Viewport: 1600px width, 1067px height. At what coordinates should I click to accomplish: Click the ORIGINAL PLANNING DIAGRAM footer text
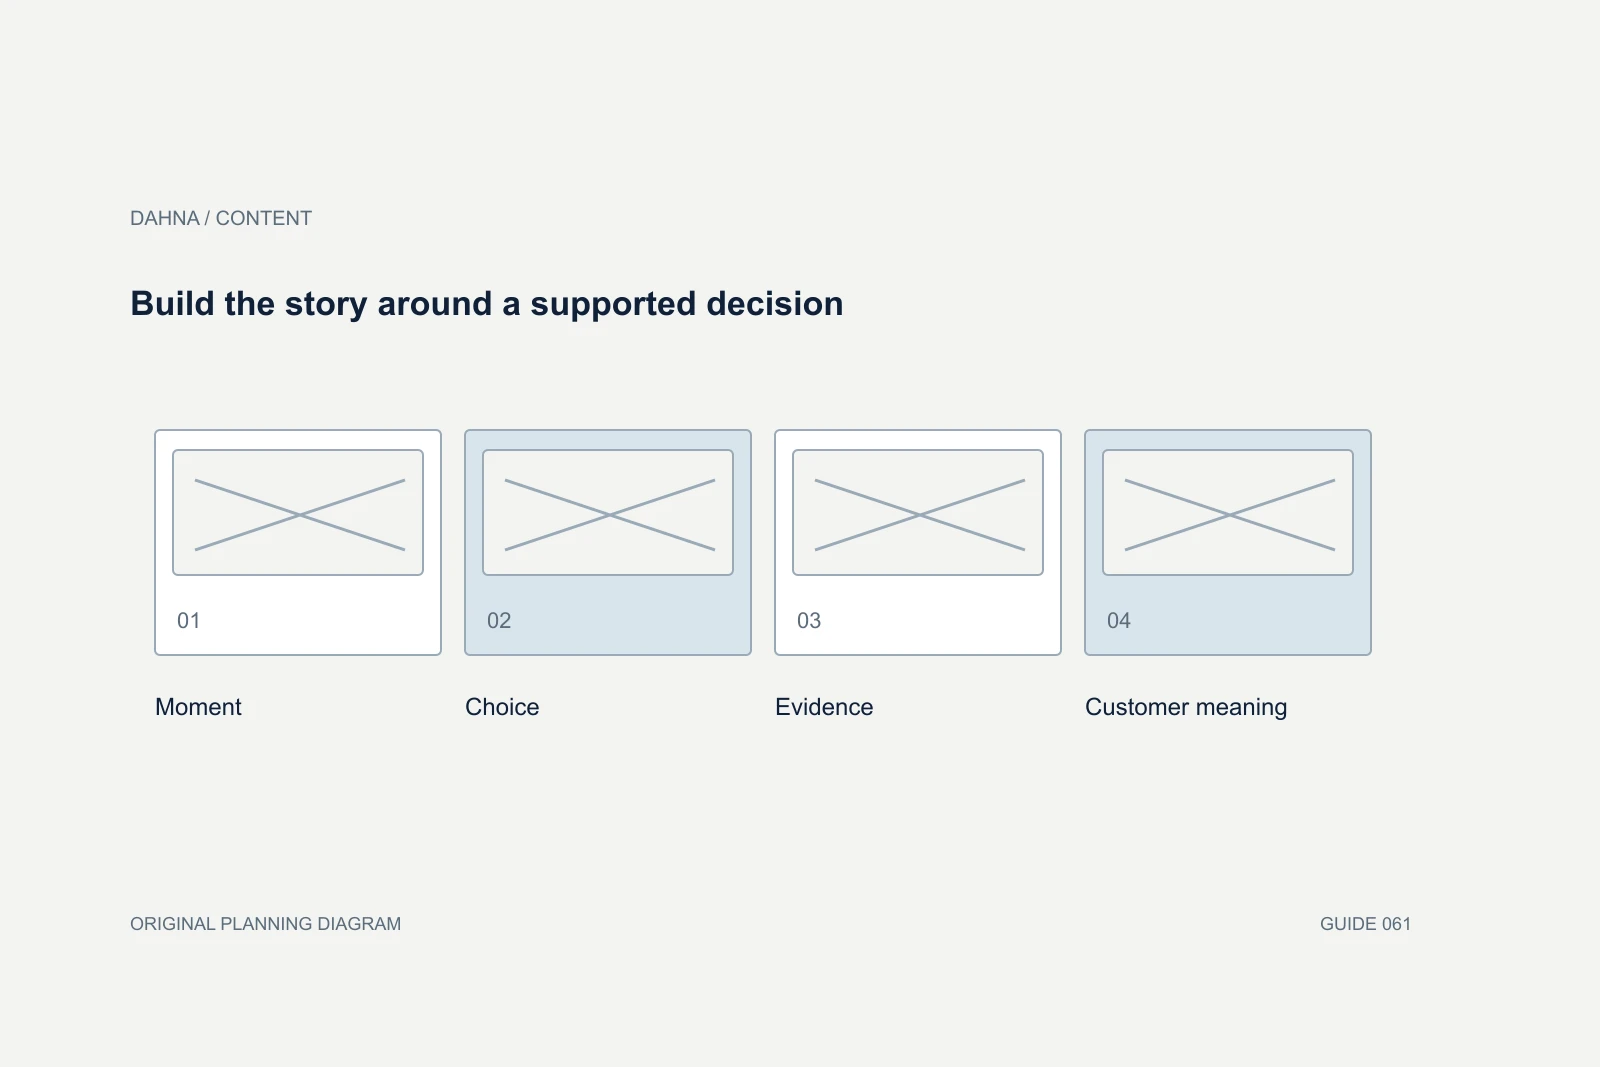[x=265, y=924]
